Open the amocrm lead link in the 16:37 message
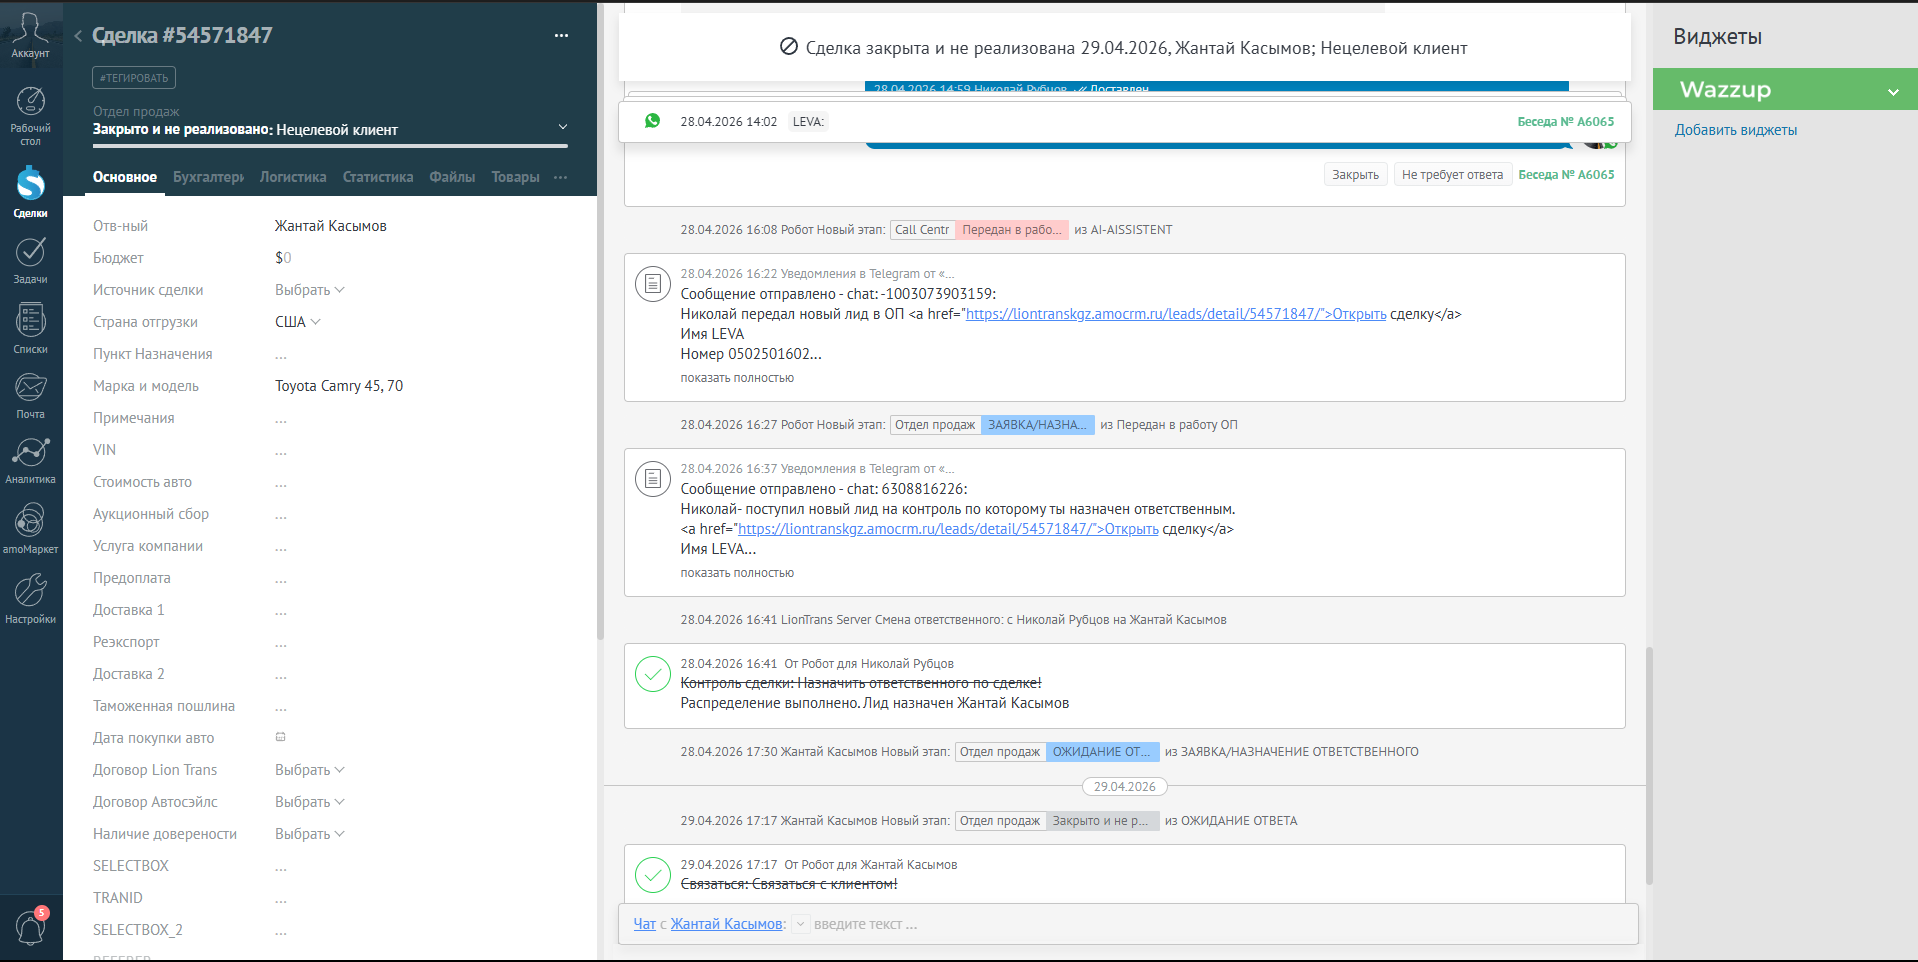The height and width of the screenshot is (962, 1918). pyautogui.click(x=948, y=529)
